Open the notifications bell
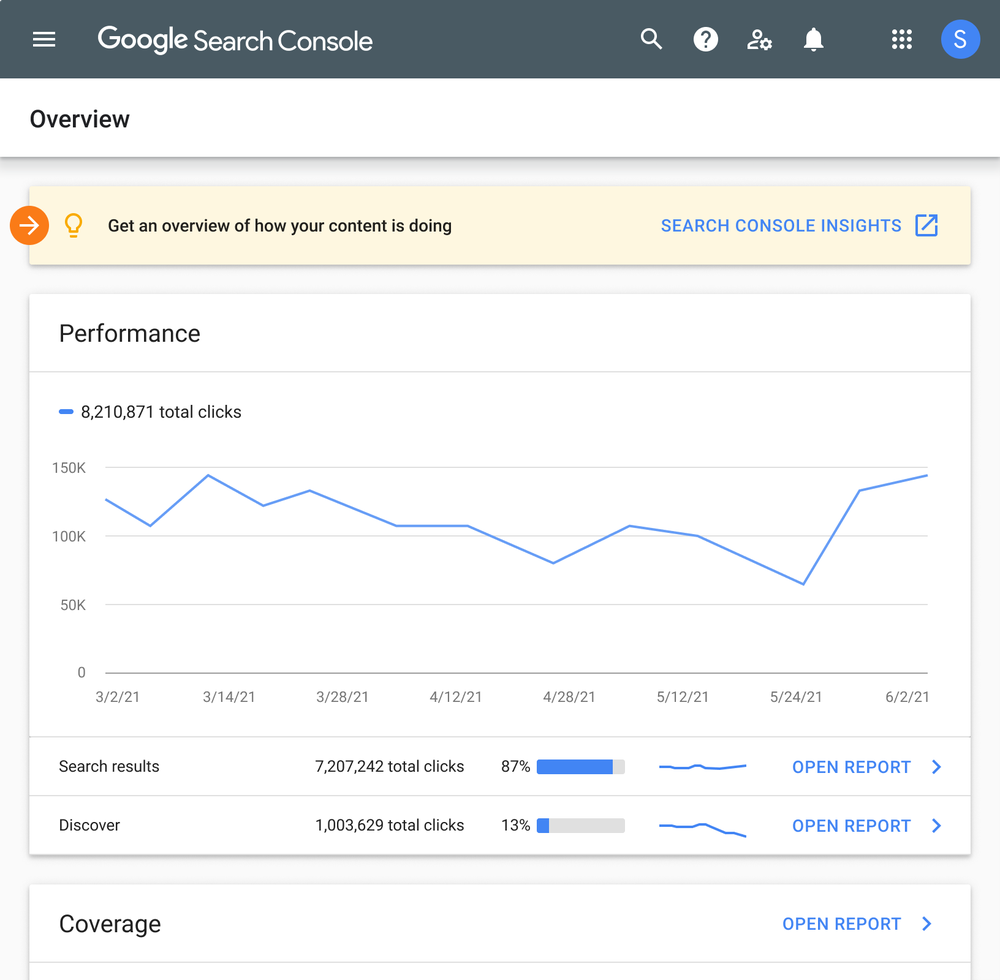The image size is (1000, 980). click(x=814, y=39)
